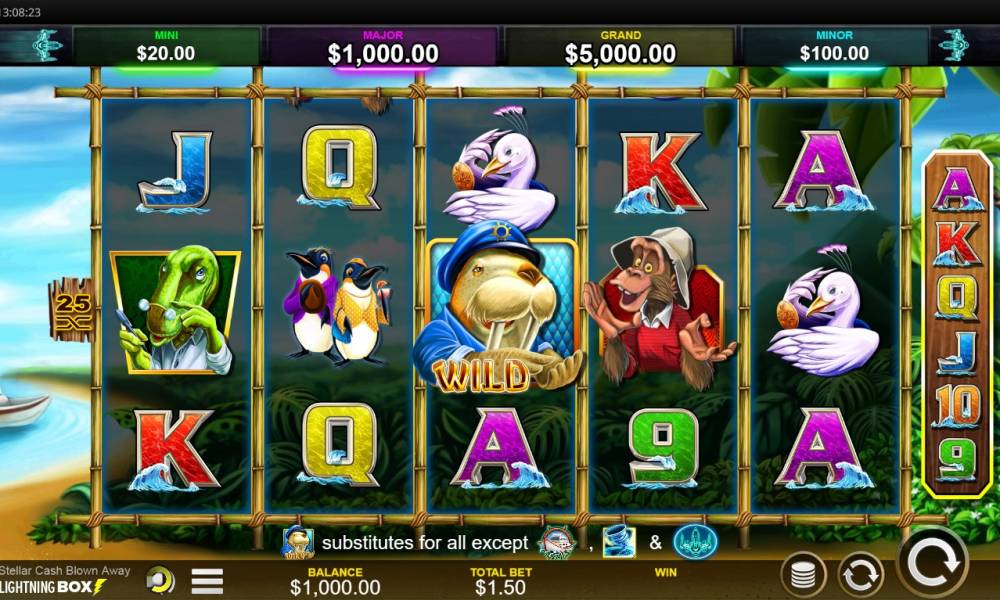This screenshot has height=600, width=1000.
Task: Click the Balance $1,000.00 display
Action: (335, 581)
